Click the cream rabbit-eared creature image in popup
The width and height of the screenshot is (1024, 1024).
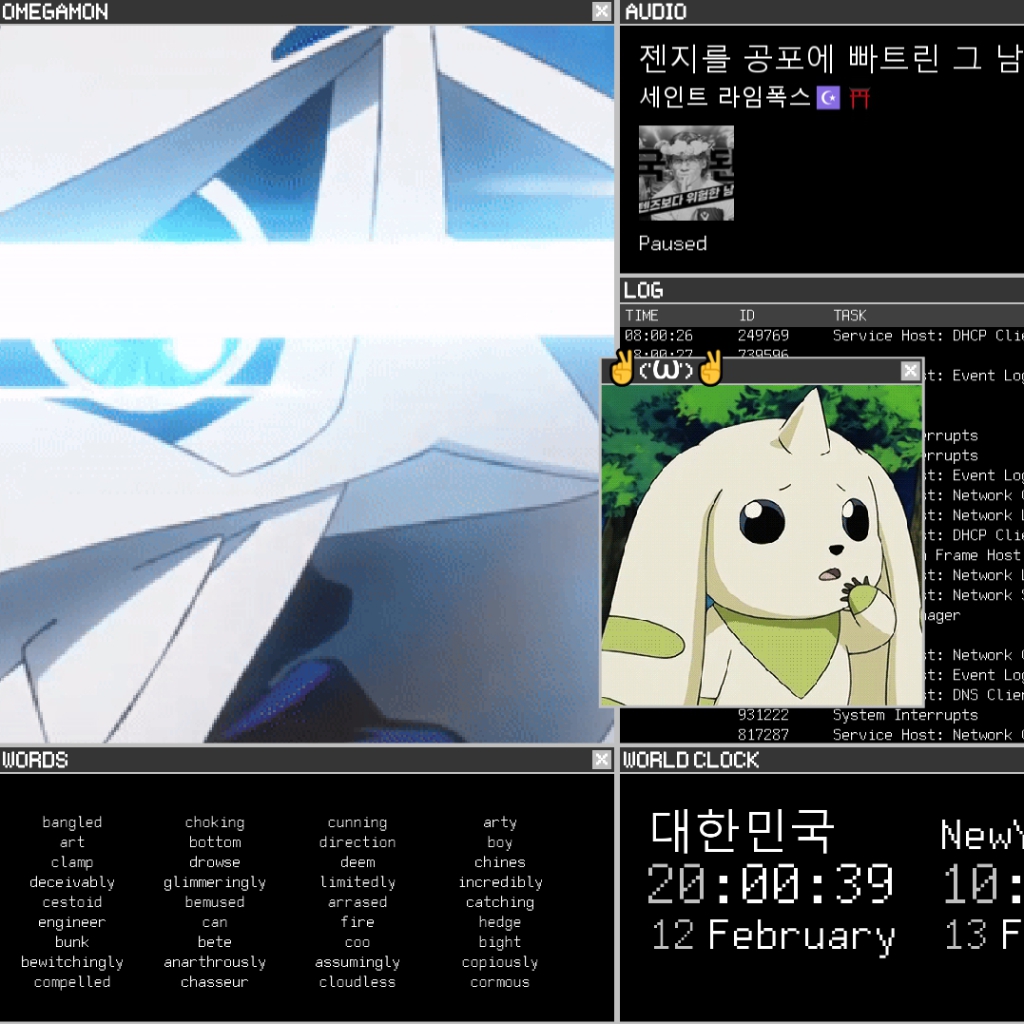coord(762,545)
